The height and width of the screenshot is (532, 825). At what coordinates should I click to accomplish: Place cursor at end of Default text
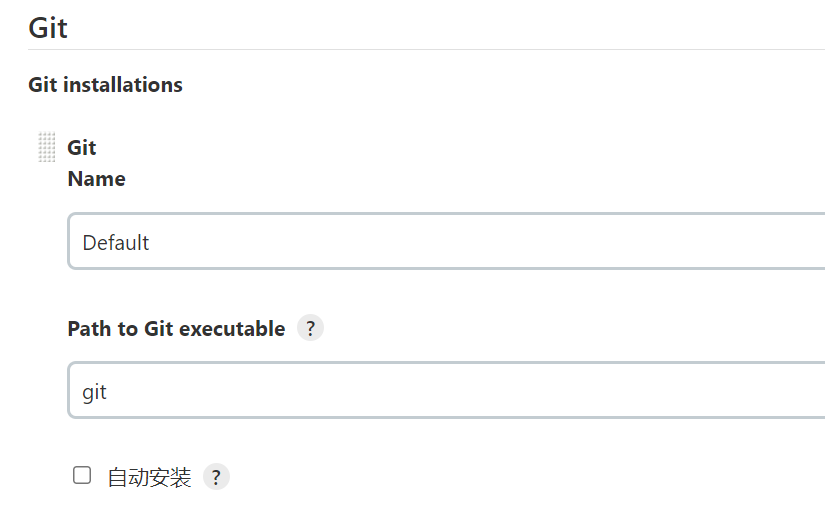pos(150,243)
